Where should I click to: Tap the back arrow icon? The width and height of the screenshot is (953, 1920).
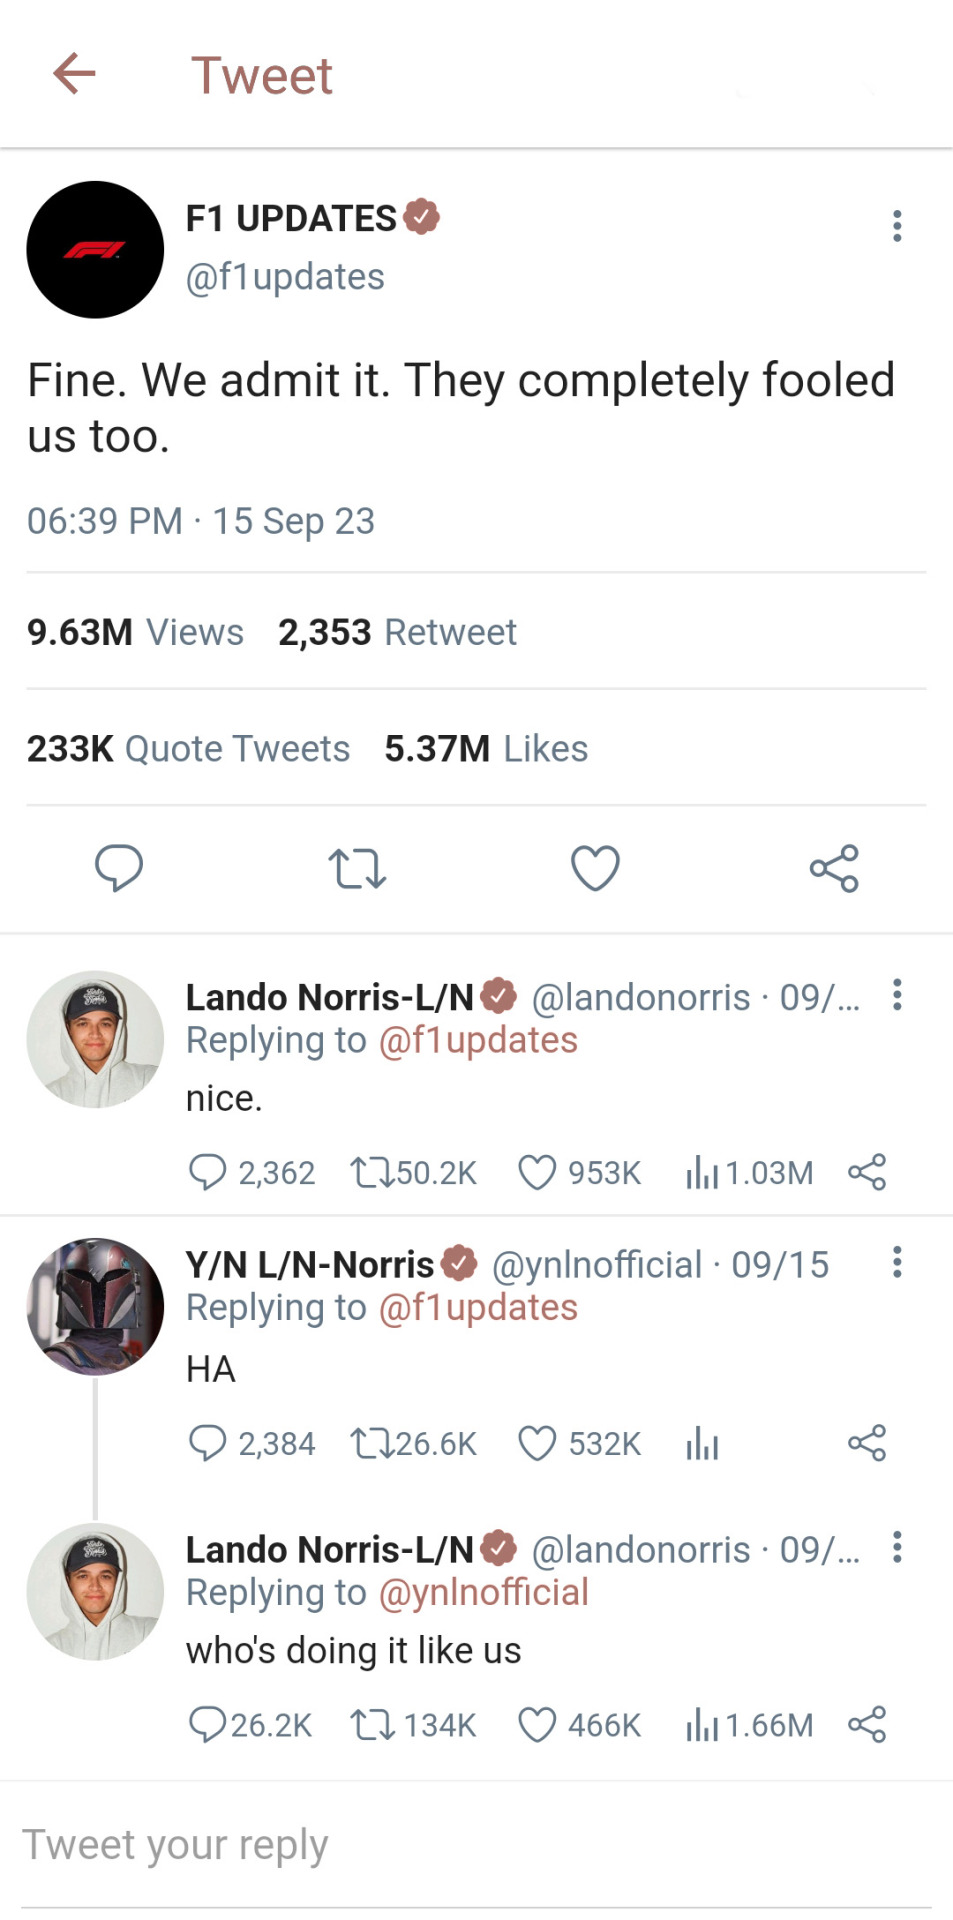[74, 74]
